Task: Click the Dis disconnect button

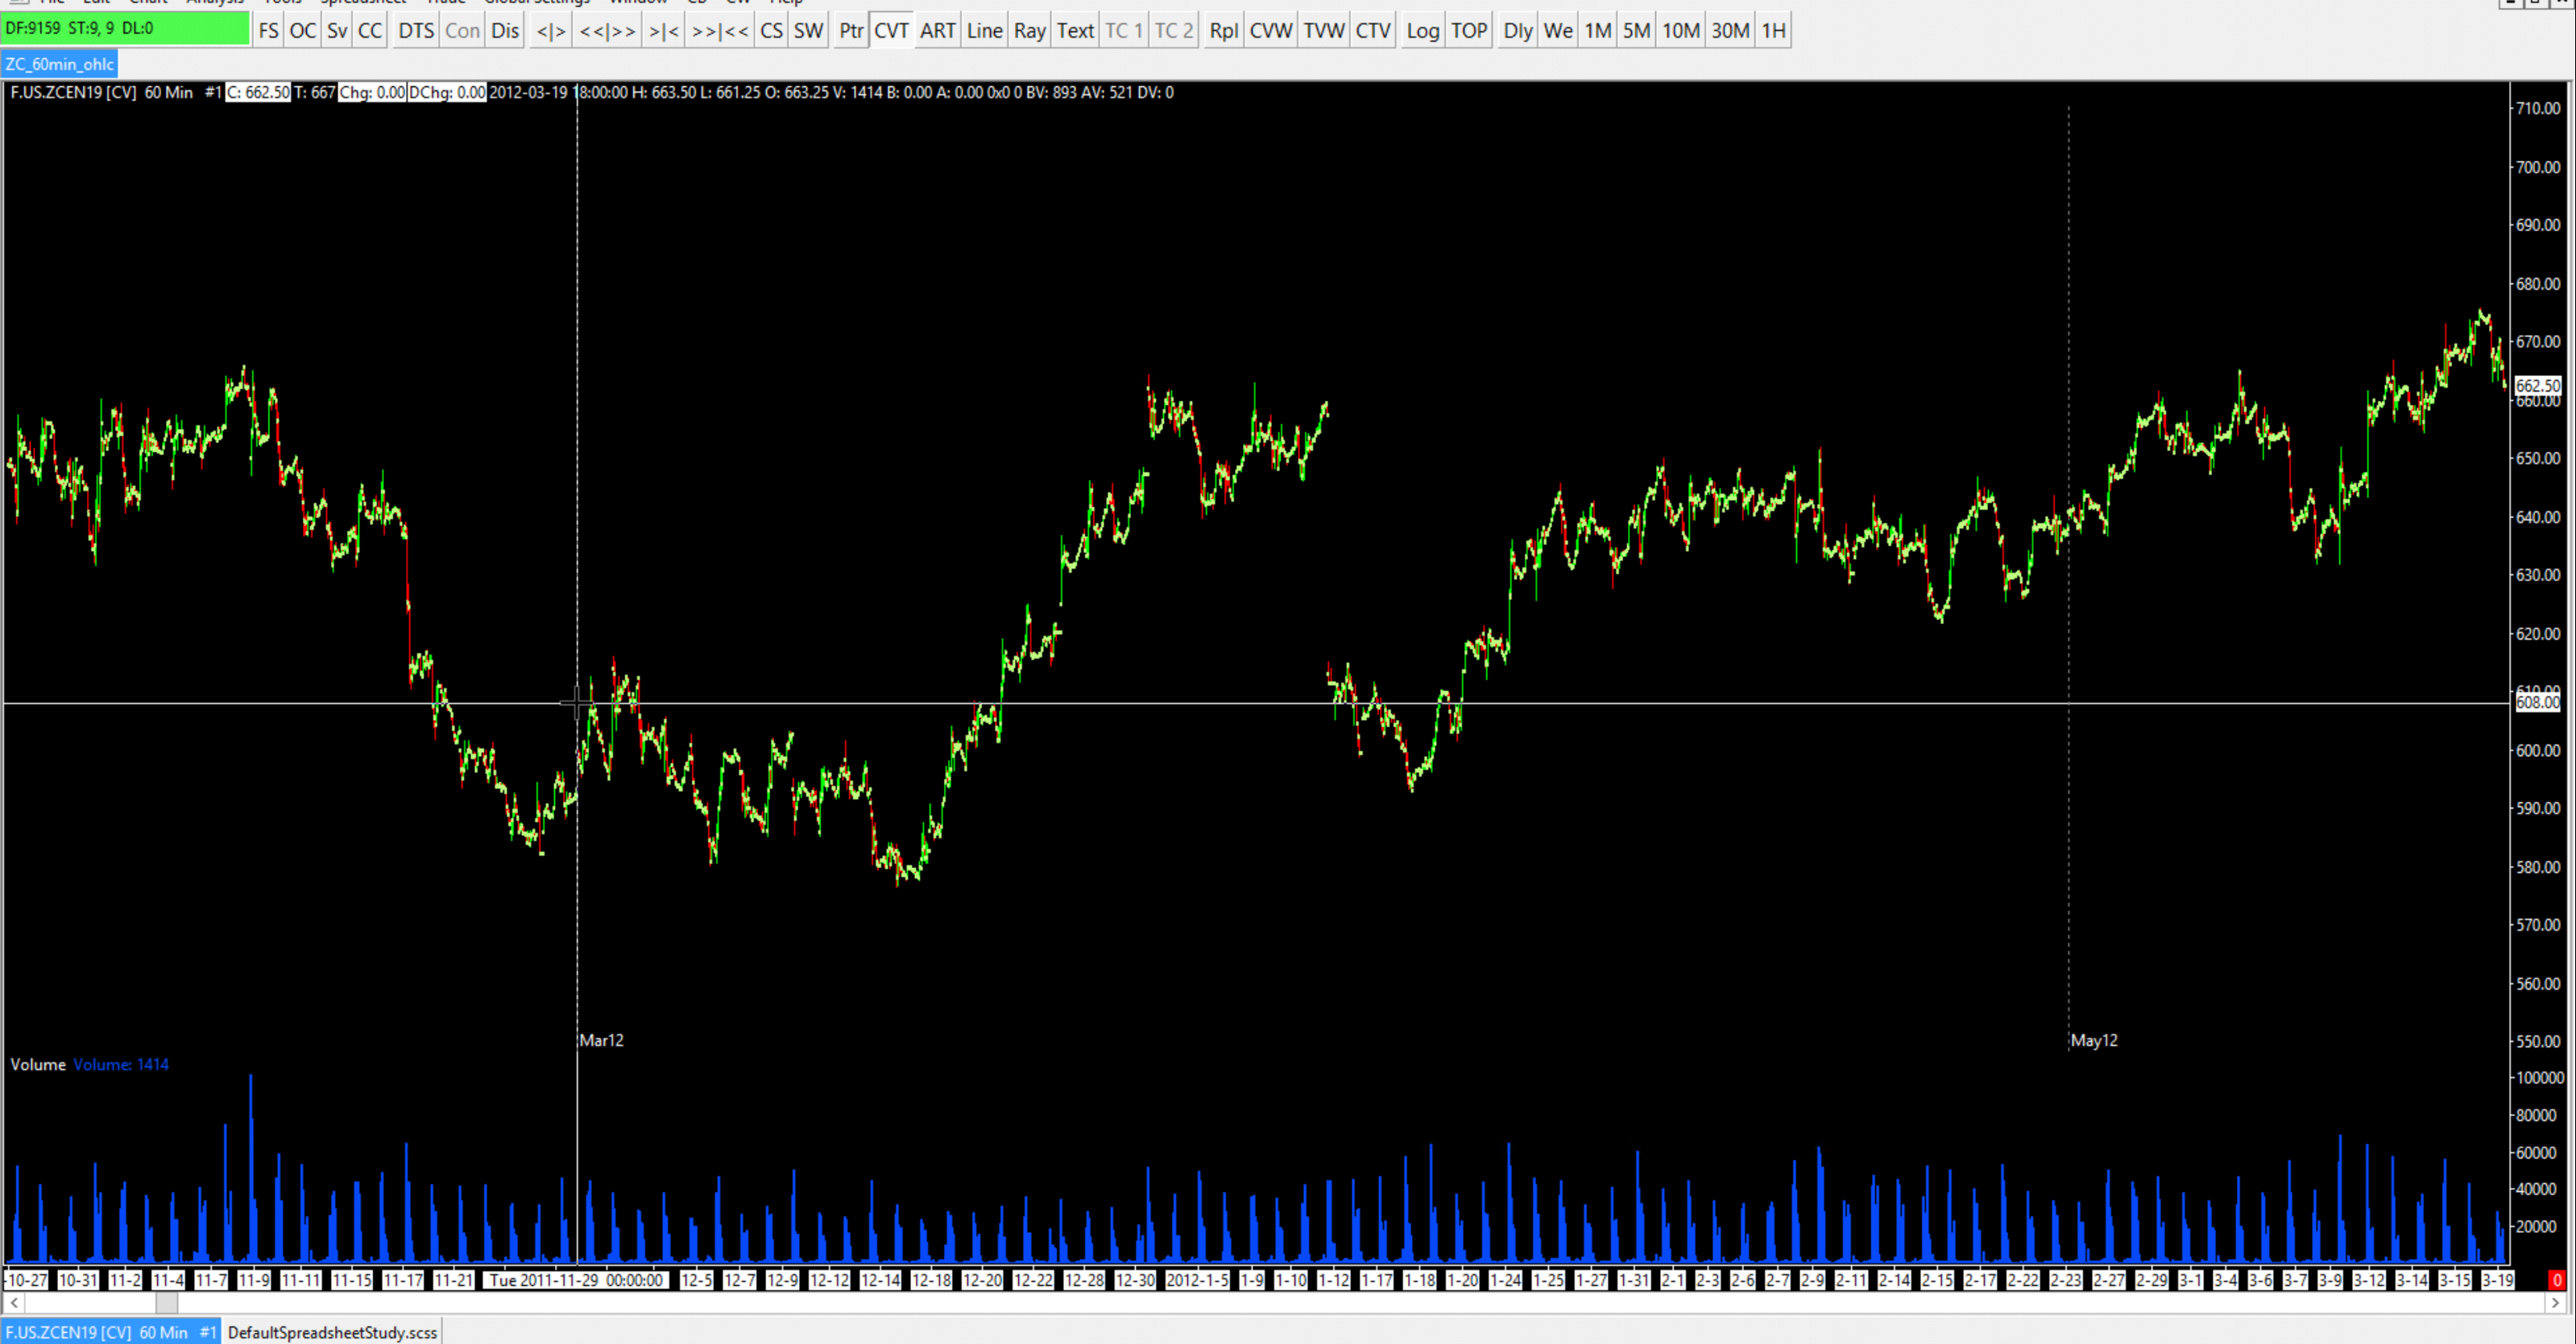Action: click(505, 31)
